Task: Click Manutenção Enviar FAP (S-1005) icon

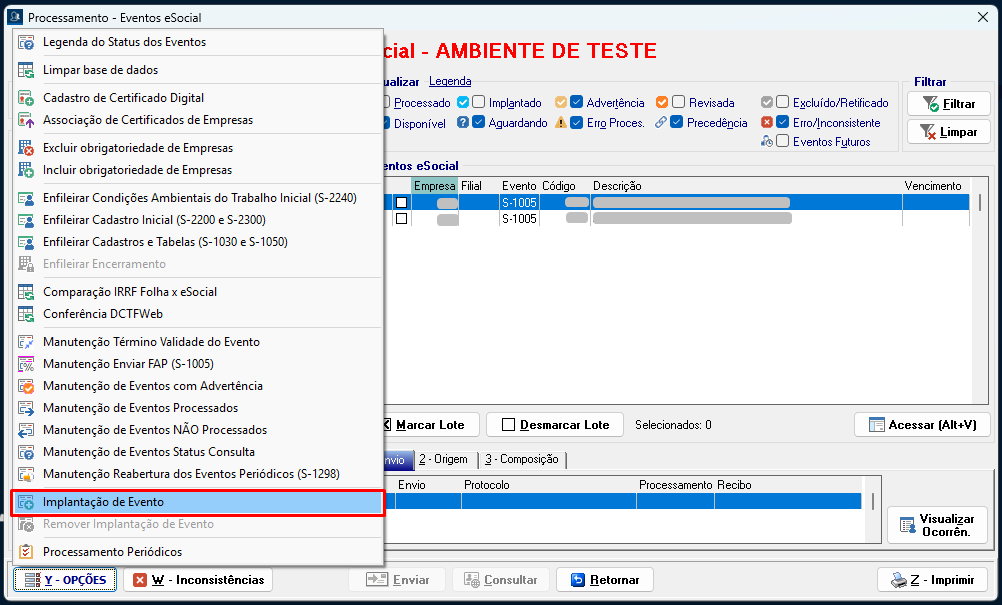Action: pos(26,364)
